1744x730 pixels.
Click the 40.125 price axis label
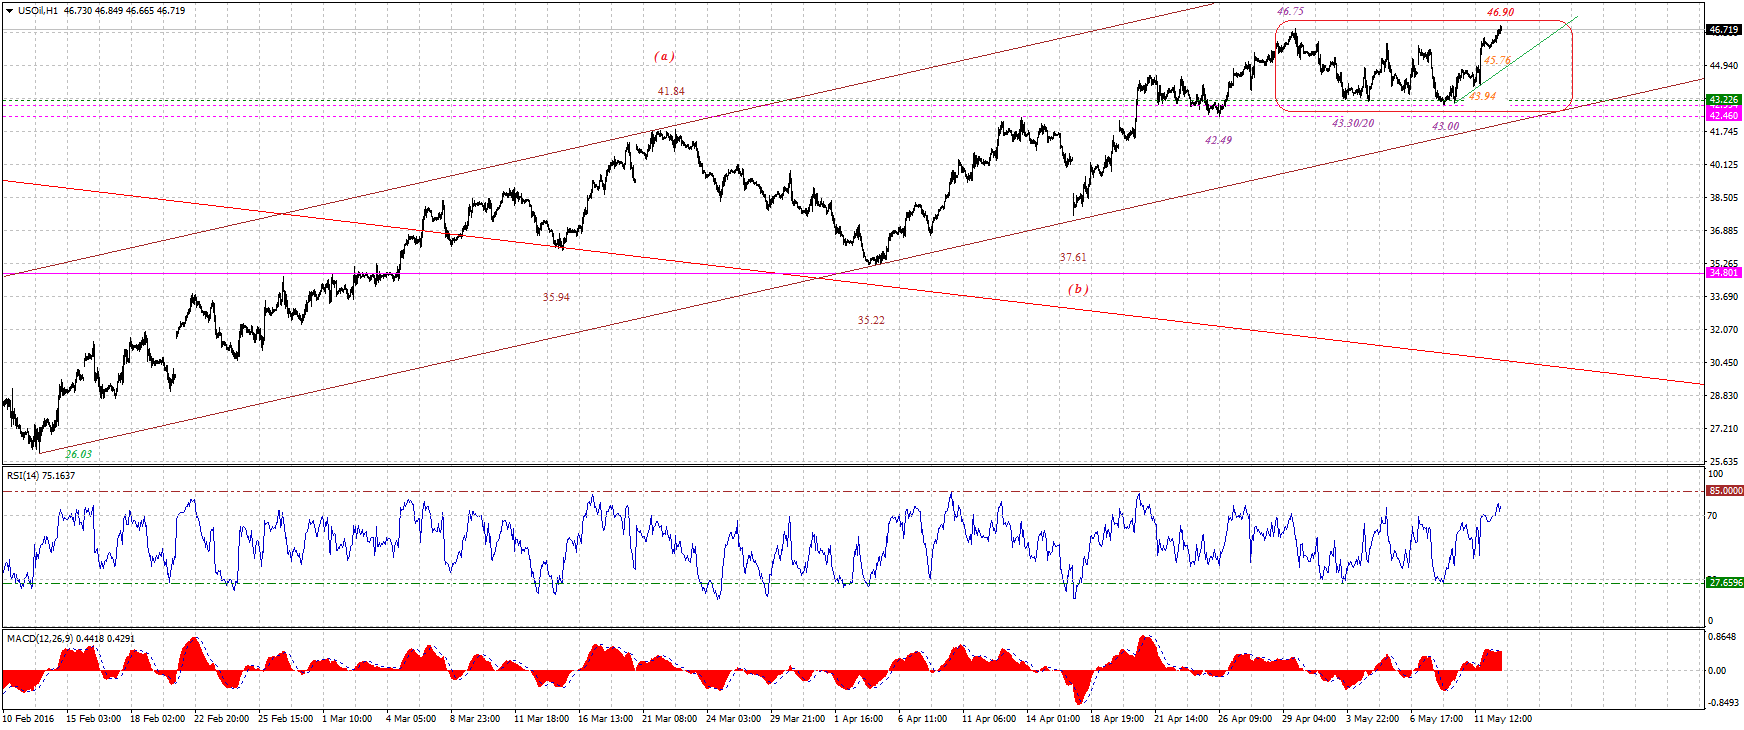click(1723, 165)
